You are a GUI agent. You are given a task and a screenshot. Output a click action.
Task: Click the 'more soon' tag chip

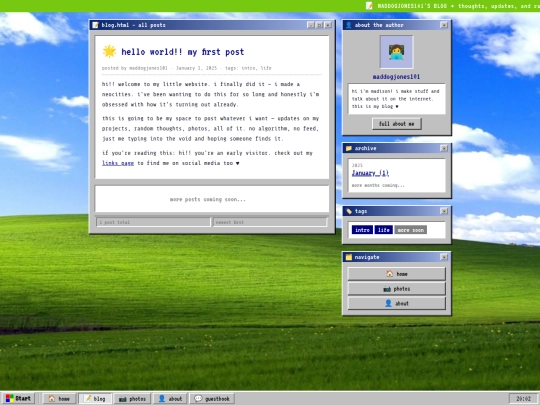coord(411,230)
